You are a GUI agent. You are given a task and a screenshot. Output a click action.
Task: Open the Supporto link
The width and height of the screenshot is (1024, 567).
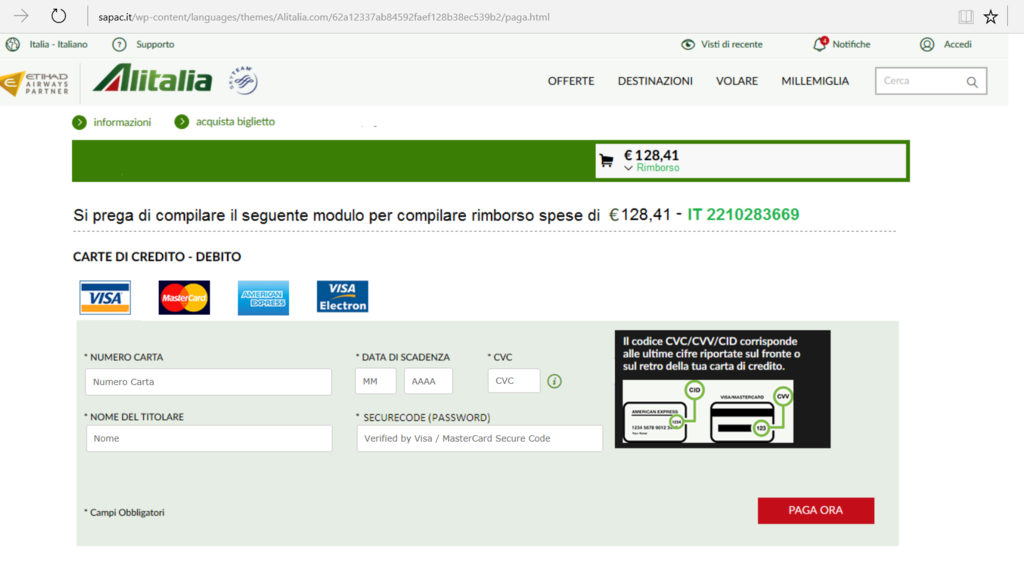(x=155, y=44)
